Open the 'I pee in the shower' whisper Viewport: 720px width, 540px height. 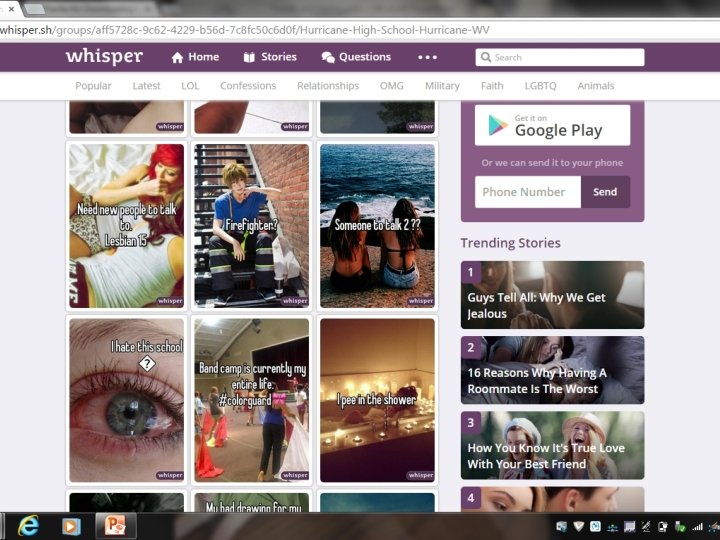[377, 400]
